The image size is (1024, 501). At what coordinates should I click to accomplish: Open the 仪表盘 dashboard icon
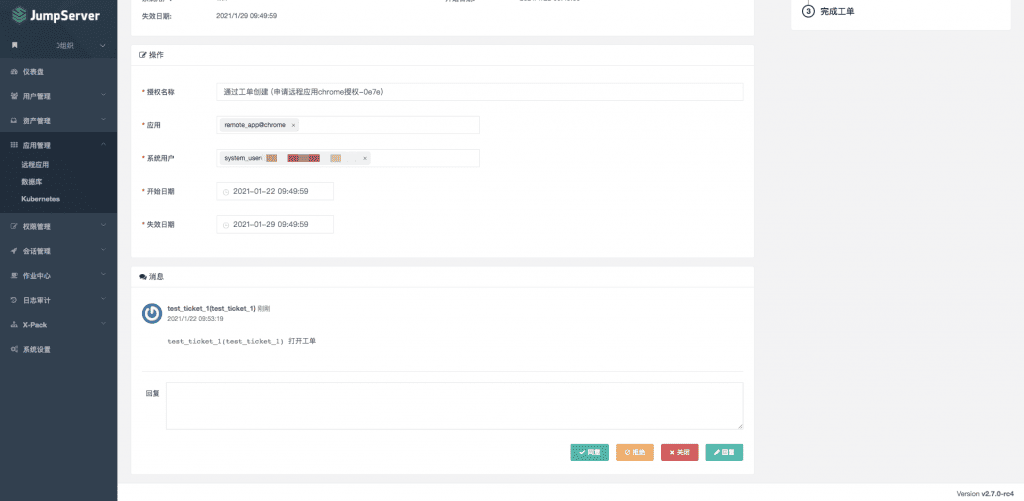[14, 72]
